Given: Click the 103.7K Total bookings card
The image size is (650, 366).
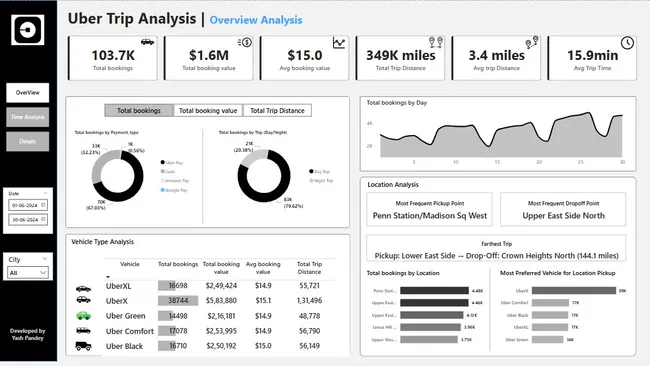Looking at the screenshot, I should tap(113, 58).
